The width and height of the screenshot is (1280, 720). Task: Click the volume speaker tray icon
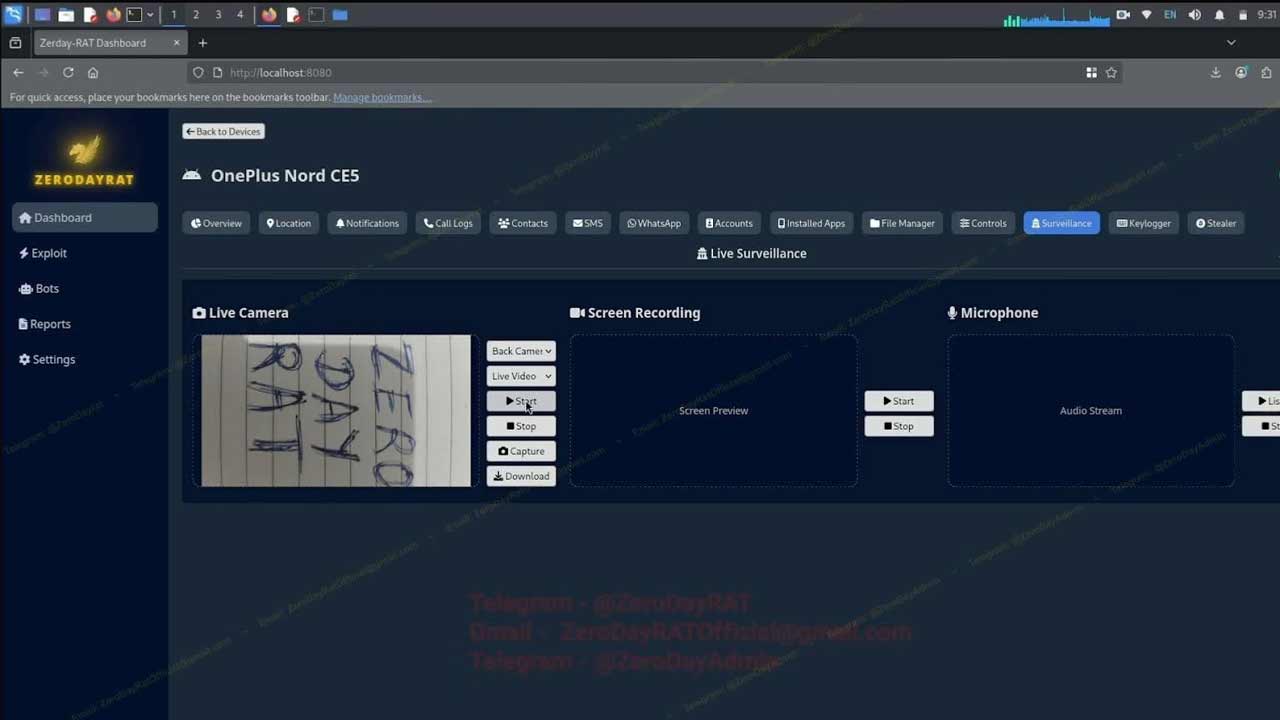coord(1194,15)
